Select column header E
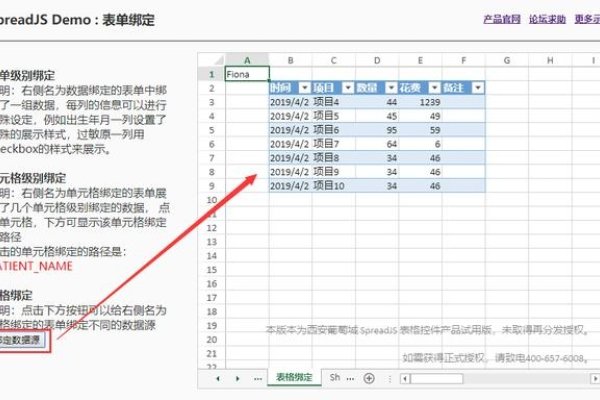The height and width of the screenshot is (400, 600). click(420, 60)
